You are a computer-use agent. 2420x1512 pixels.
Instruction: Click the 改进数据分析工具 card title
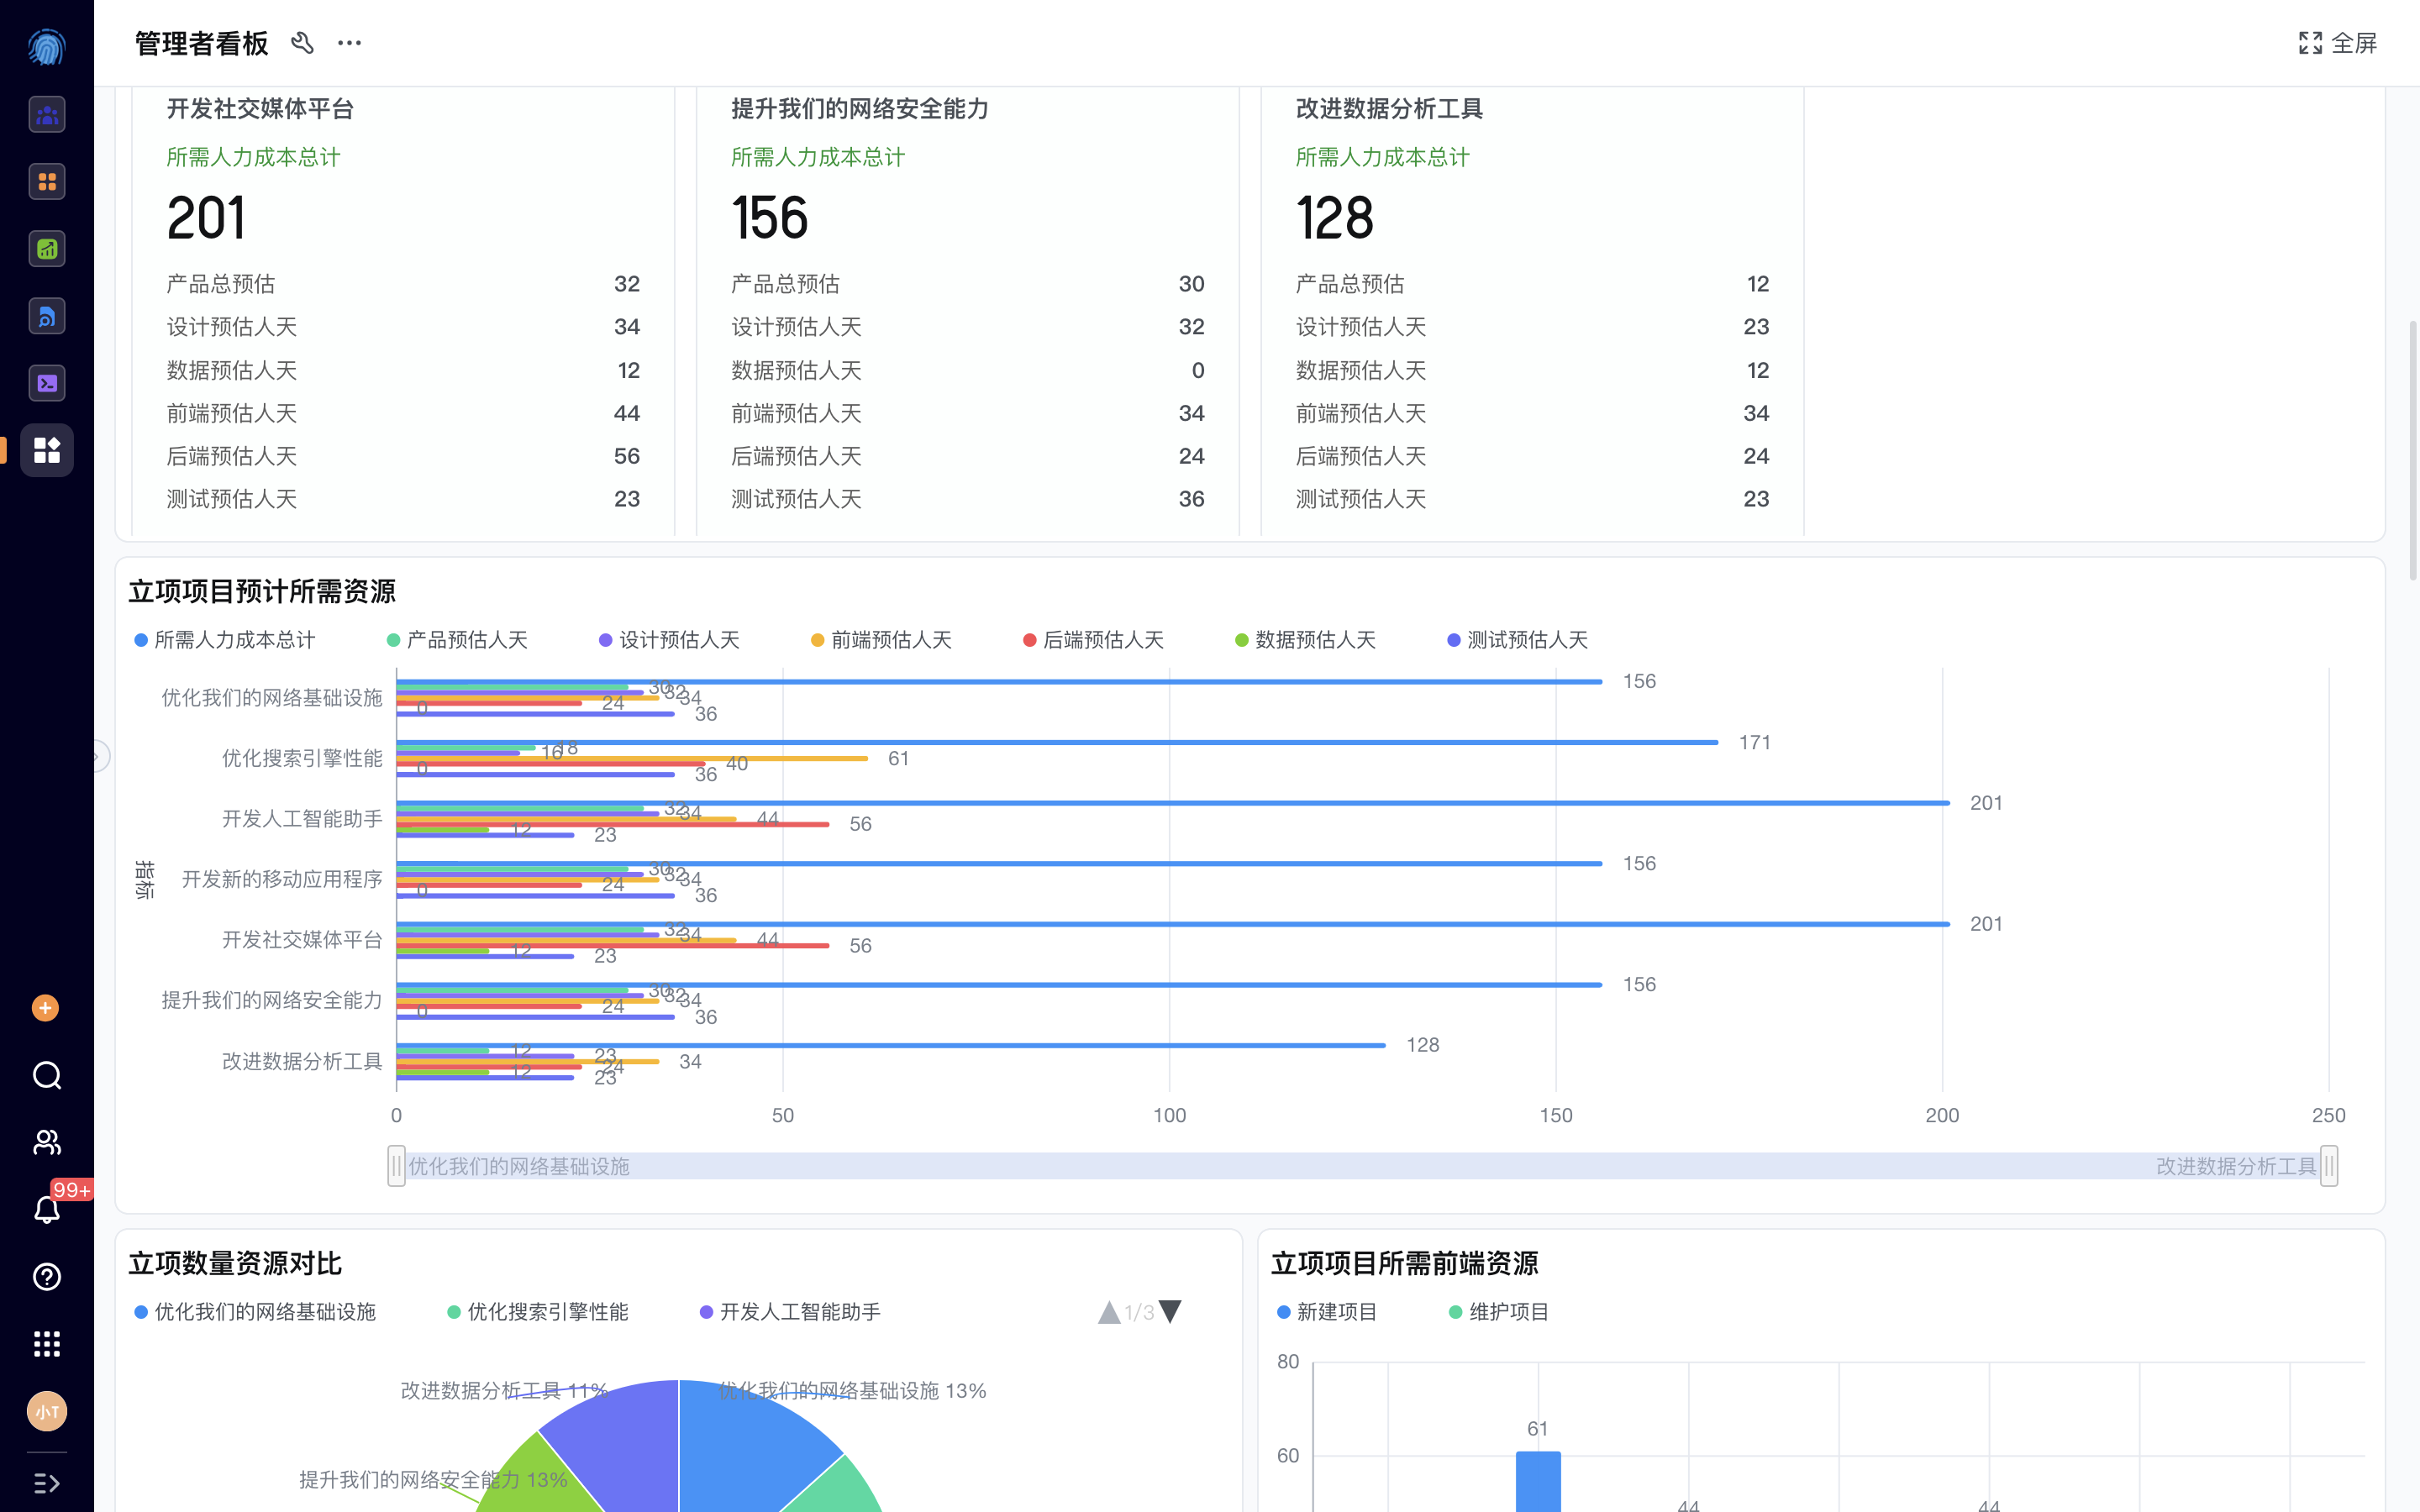(x=1389, y=108)
